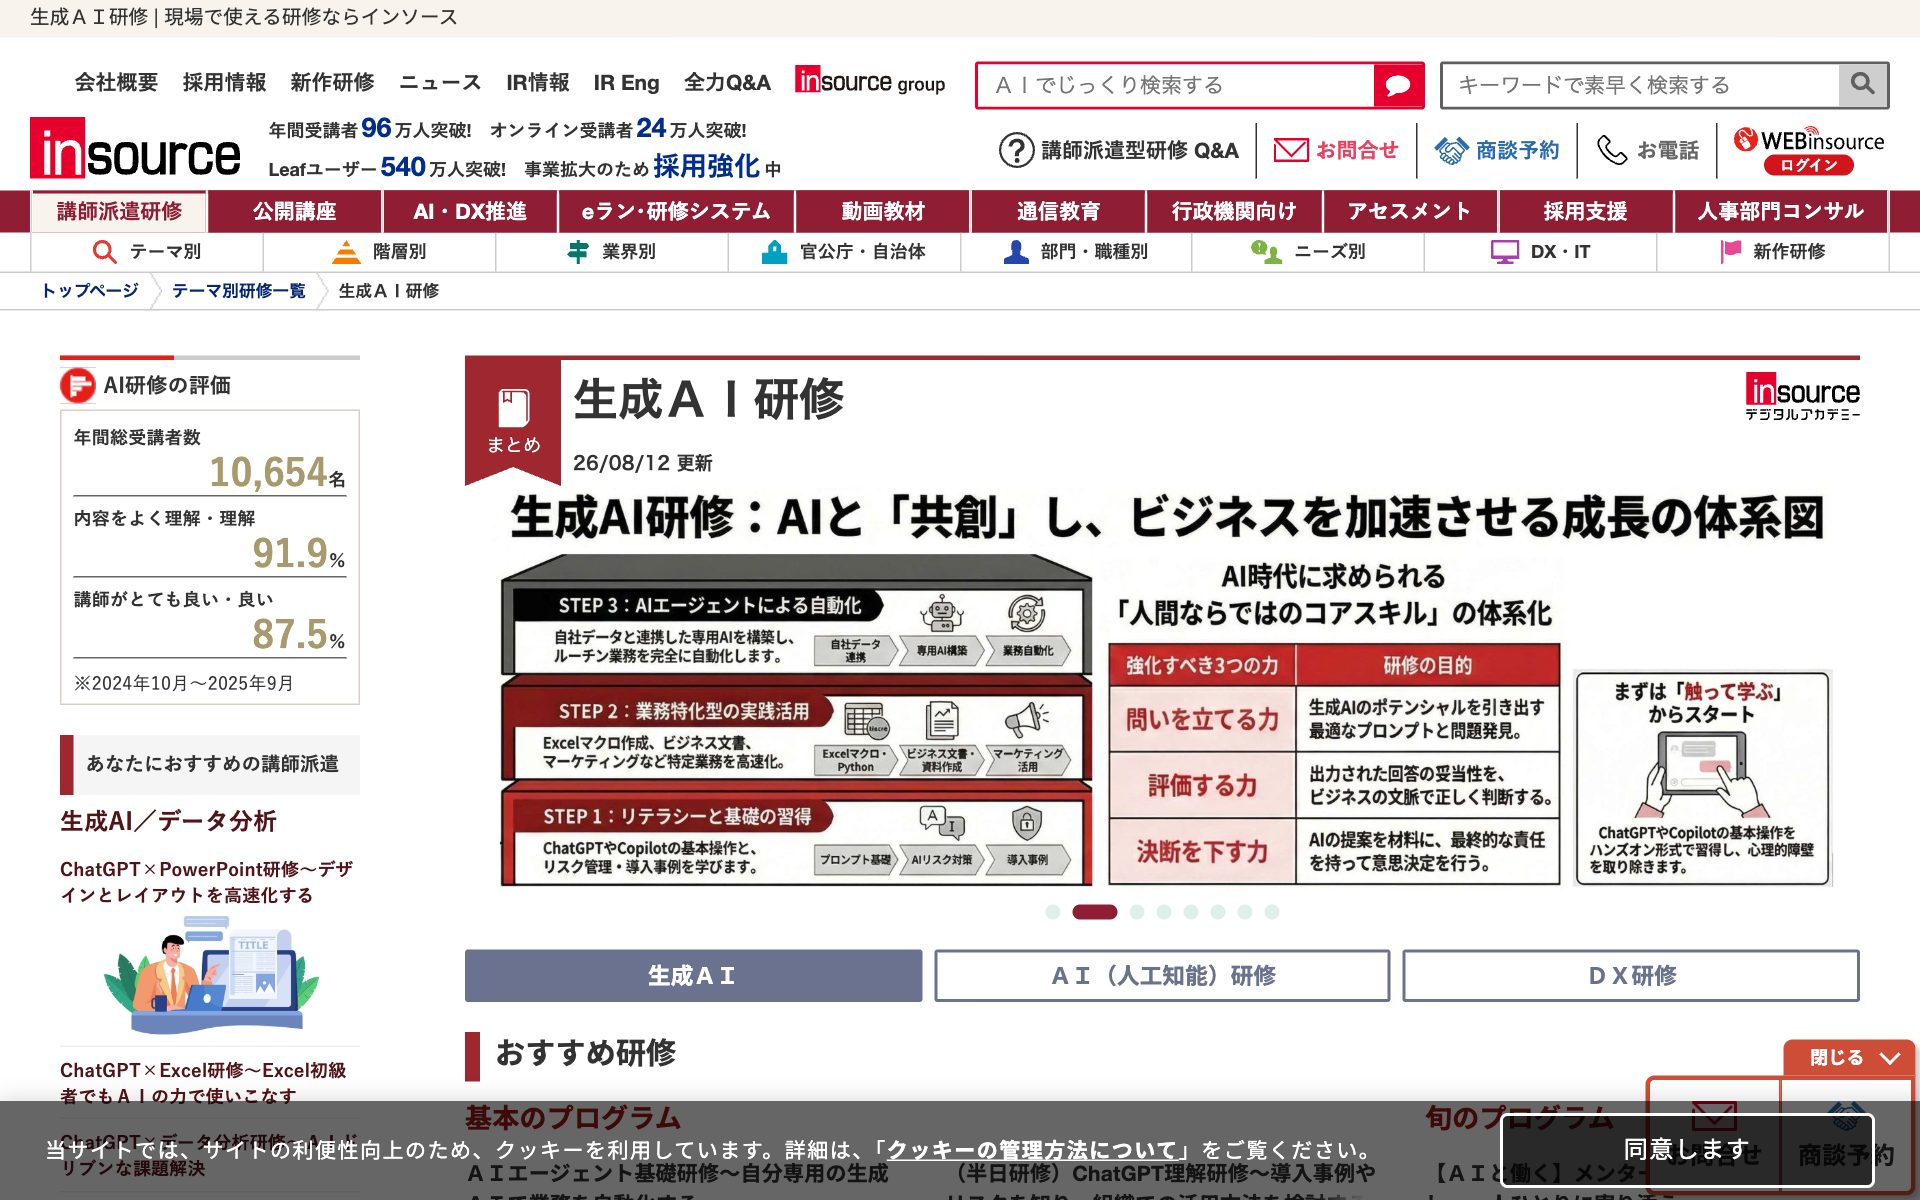Select the first carousel dot
The width and height of the screenshot is (1920, 1200).
[1052, 912]
